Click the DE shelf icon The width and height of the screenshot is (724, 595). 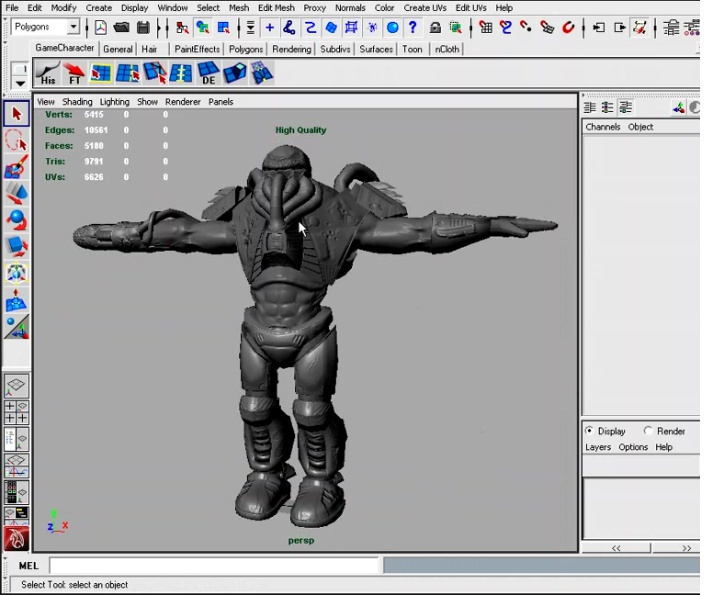208,73
